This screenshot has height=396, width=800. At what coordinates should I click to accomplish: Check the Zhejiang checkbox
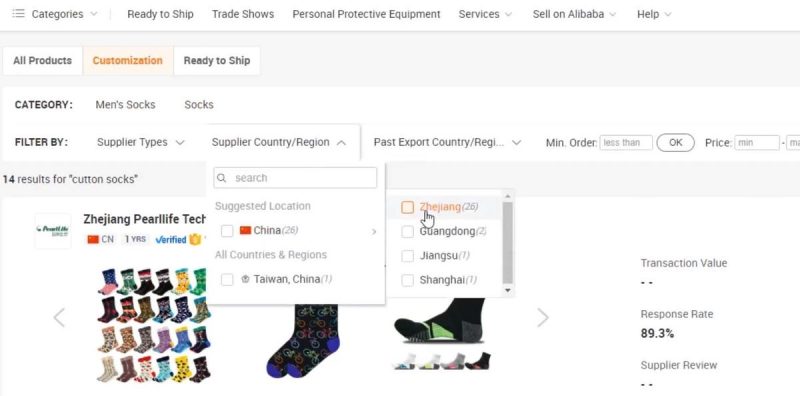point(408,207)
